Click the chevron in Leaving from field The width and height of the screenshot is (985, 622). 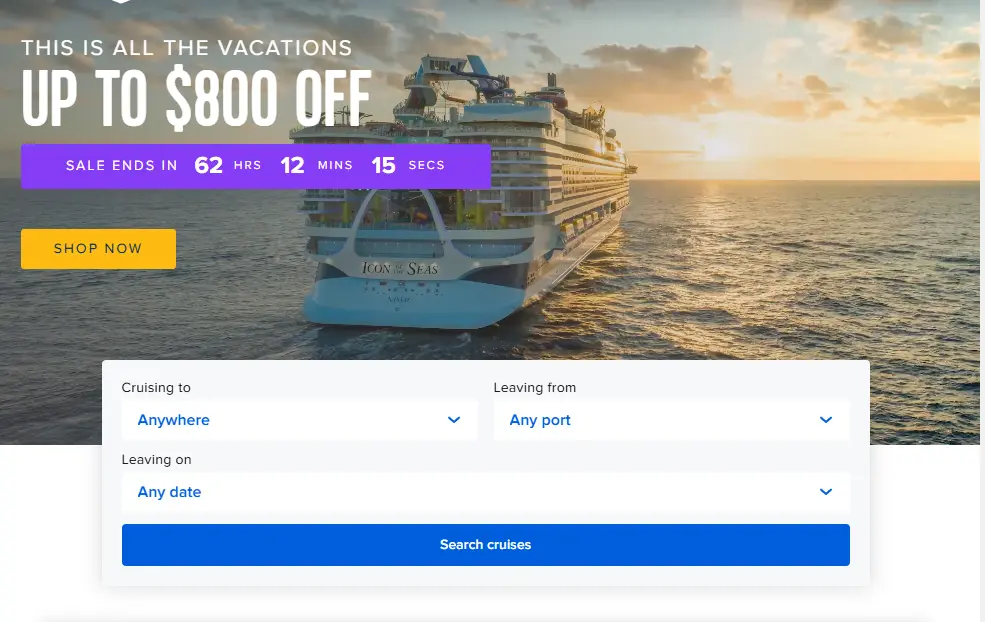826,420
